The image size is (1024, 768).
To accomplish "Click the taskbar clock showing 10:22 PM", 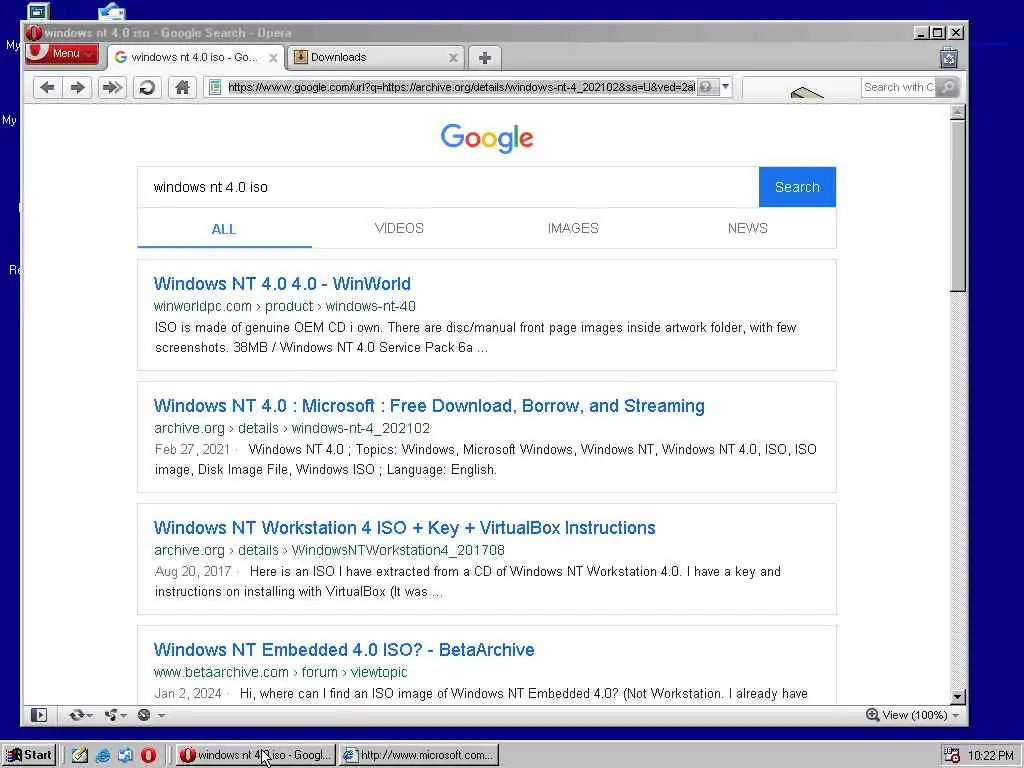I will (991, 756).
